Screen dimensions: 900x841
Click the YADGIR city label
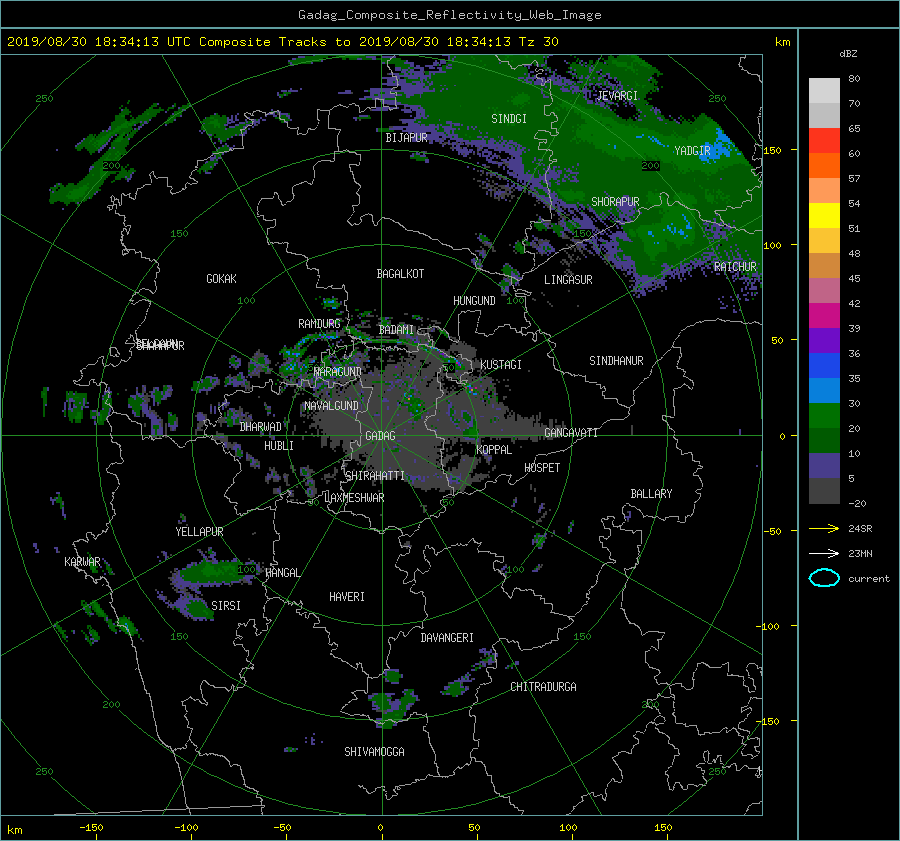[692, 151]
